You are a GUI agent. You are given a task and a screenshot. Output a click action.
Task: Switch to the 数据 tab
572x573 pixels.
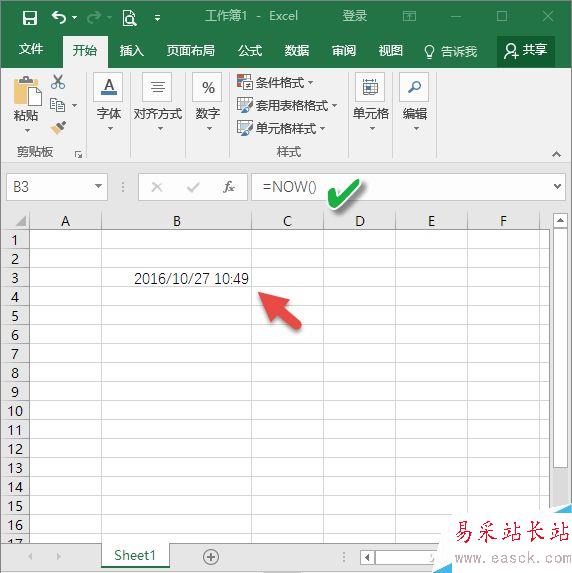(x=297, y=50)
